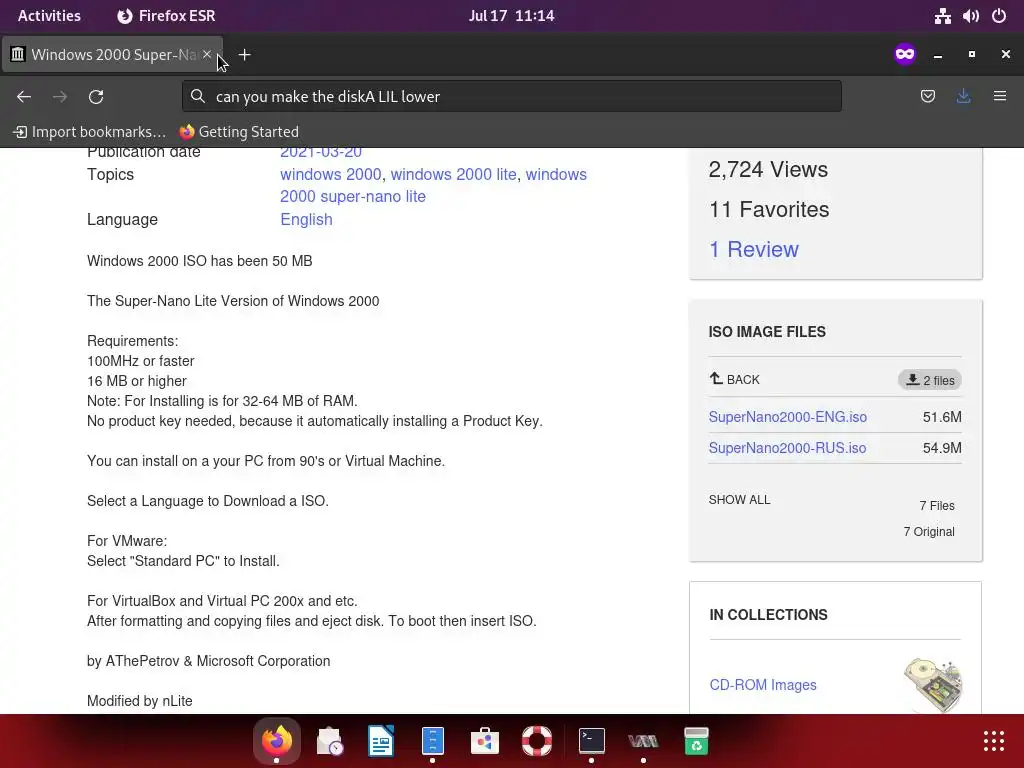Open the blue file archive app in dock

432,741
